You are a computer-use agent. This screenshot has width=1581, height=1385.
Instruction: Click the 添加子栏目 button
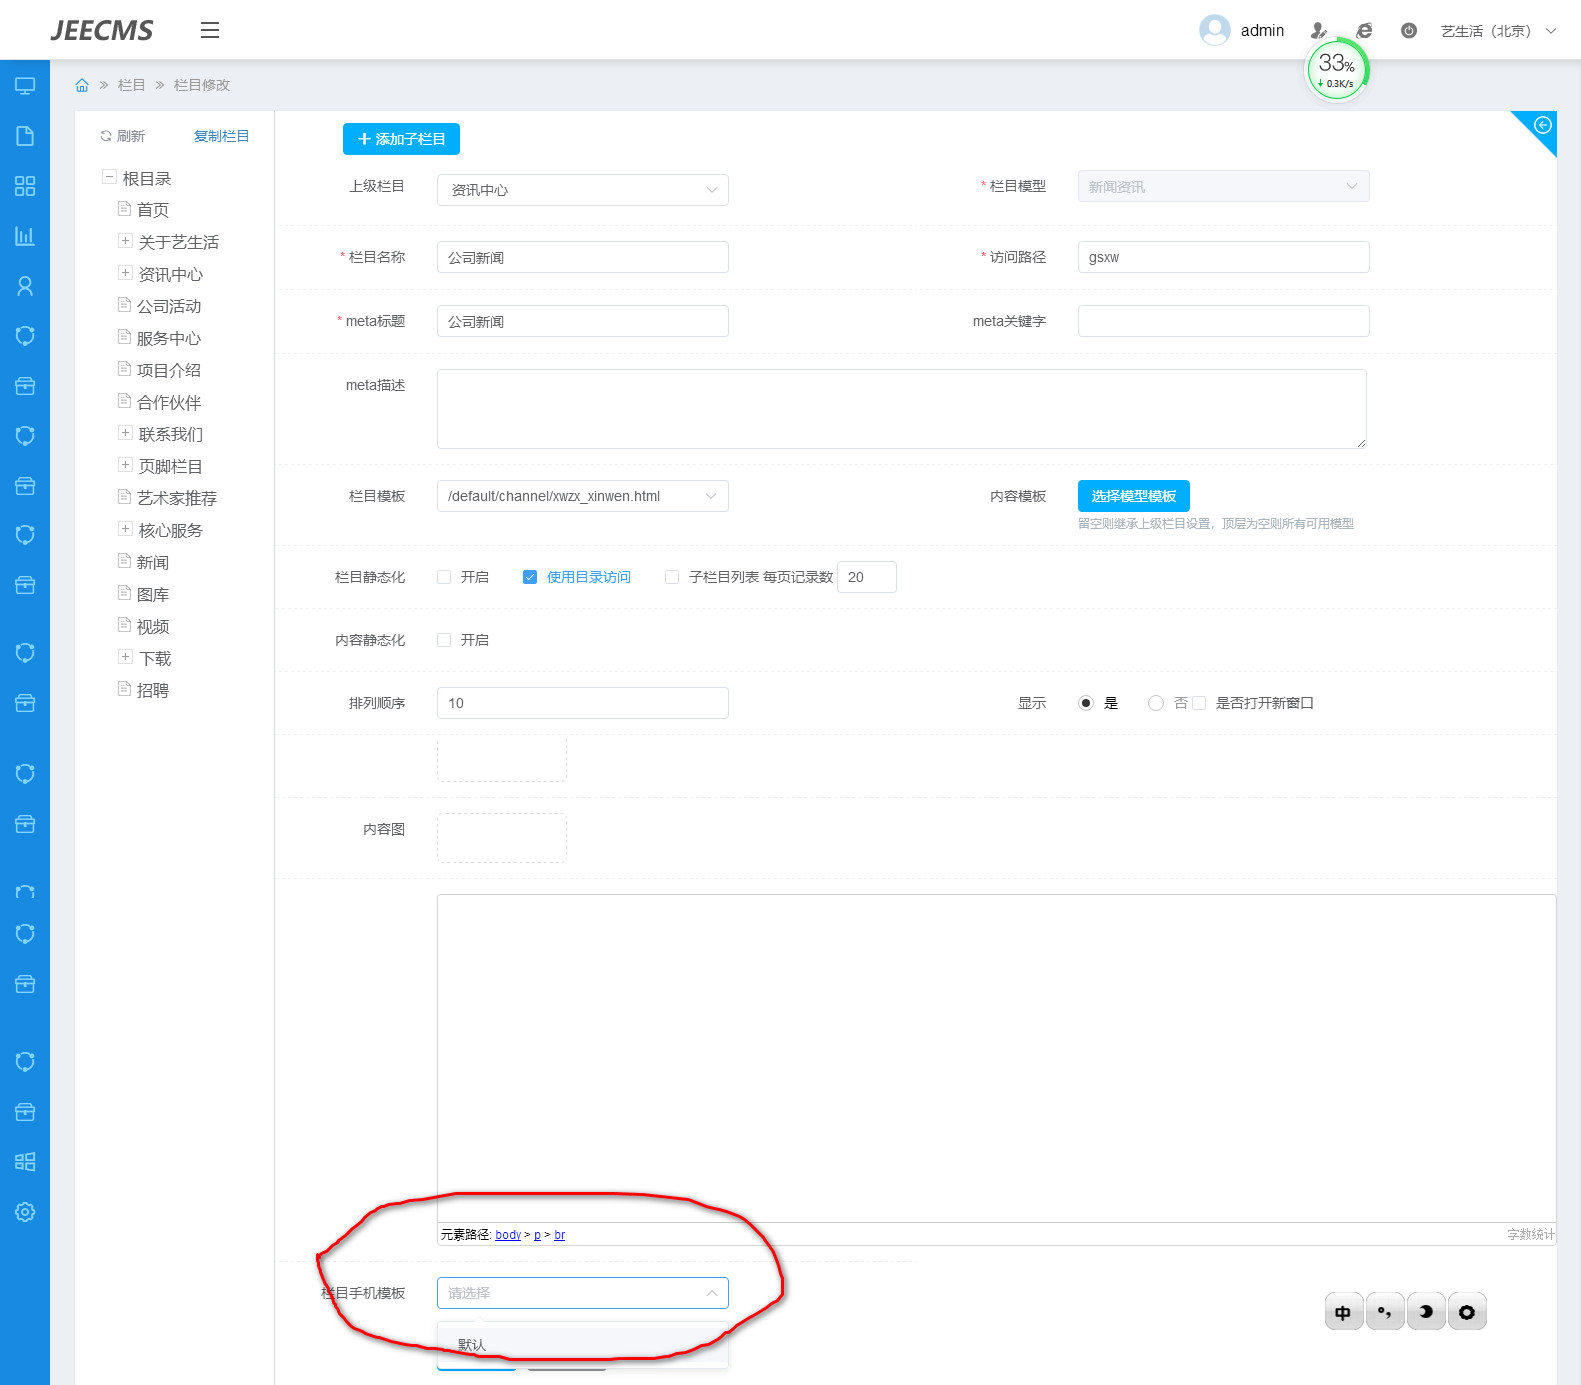click(x=401, y=139)
